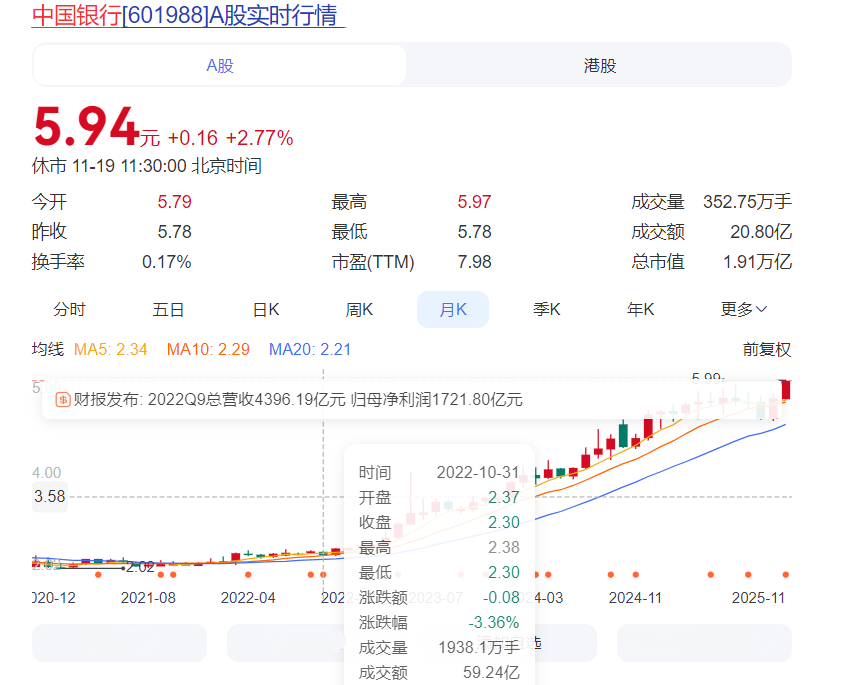Viewport: 844px width, 685px height.
Task: Select the 月K chart tab
Action: pyautogui.click(x=453, y=309)
